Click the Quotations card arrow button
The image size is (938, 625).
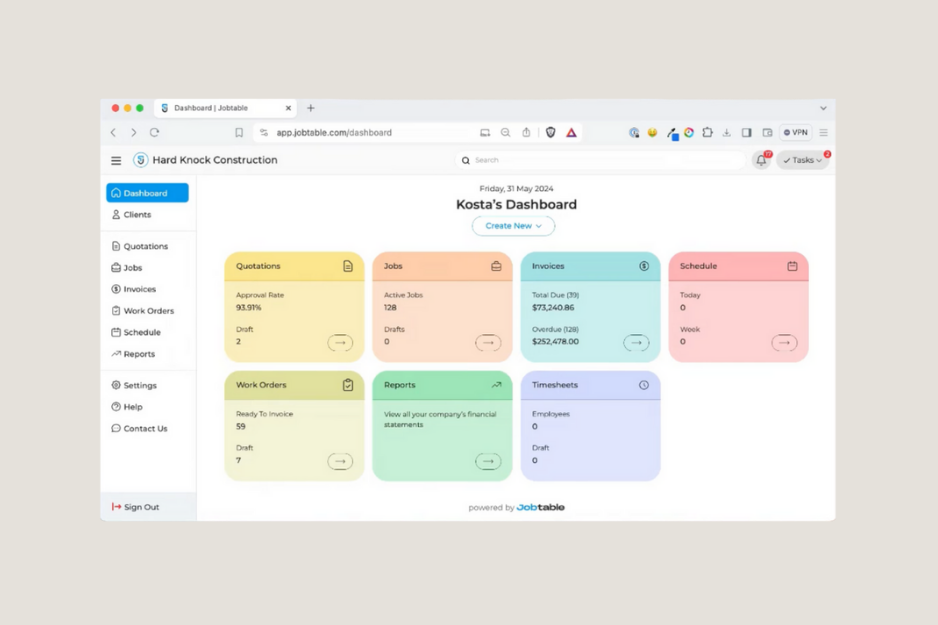coord(341,342)
